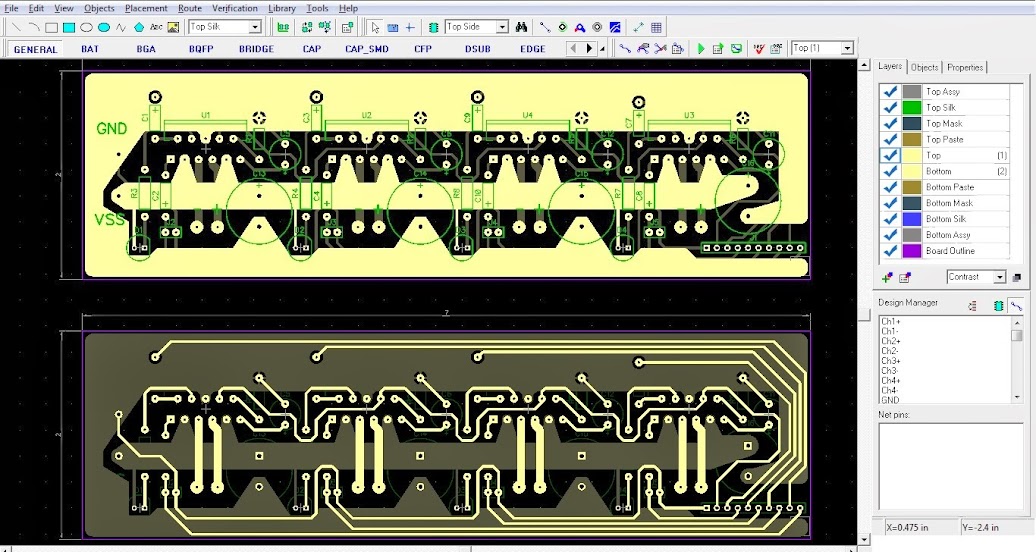Image resolution: width=1036 pixels, height=552 pixels.
Task: Select the filled rectangle drawing tool
Action: point(69,27)
